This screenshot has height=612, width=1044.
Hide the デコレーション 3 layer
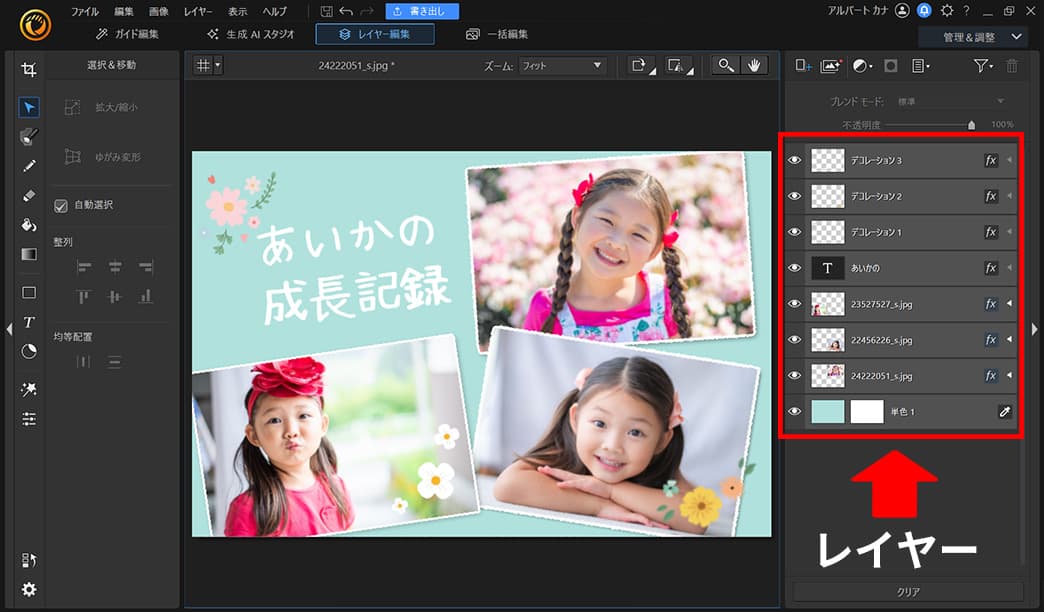794,160
